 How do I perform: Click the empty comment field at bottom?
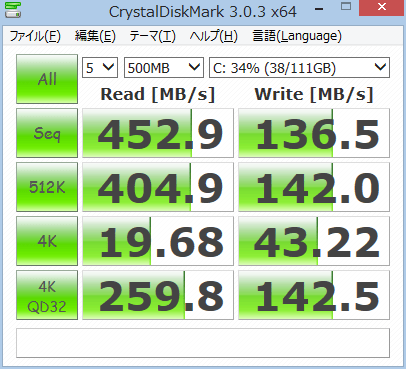[203, 343]
